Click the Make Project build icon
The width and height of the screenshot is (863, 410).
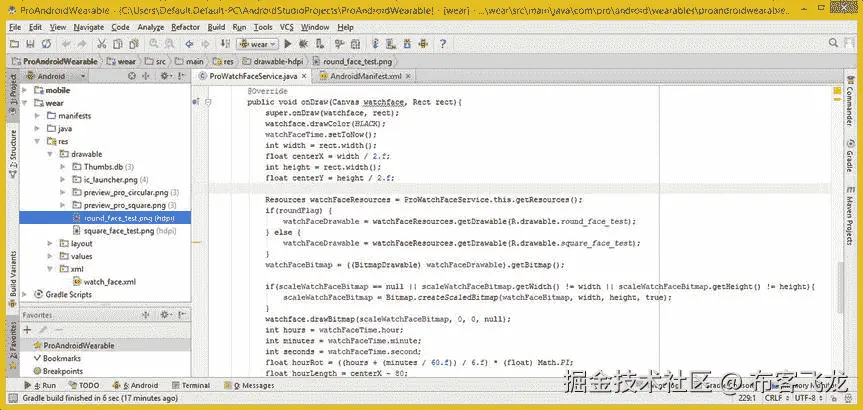click(x=225, y=44)
